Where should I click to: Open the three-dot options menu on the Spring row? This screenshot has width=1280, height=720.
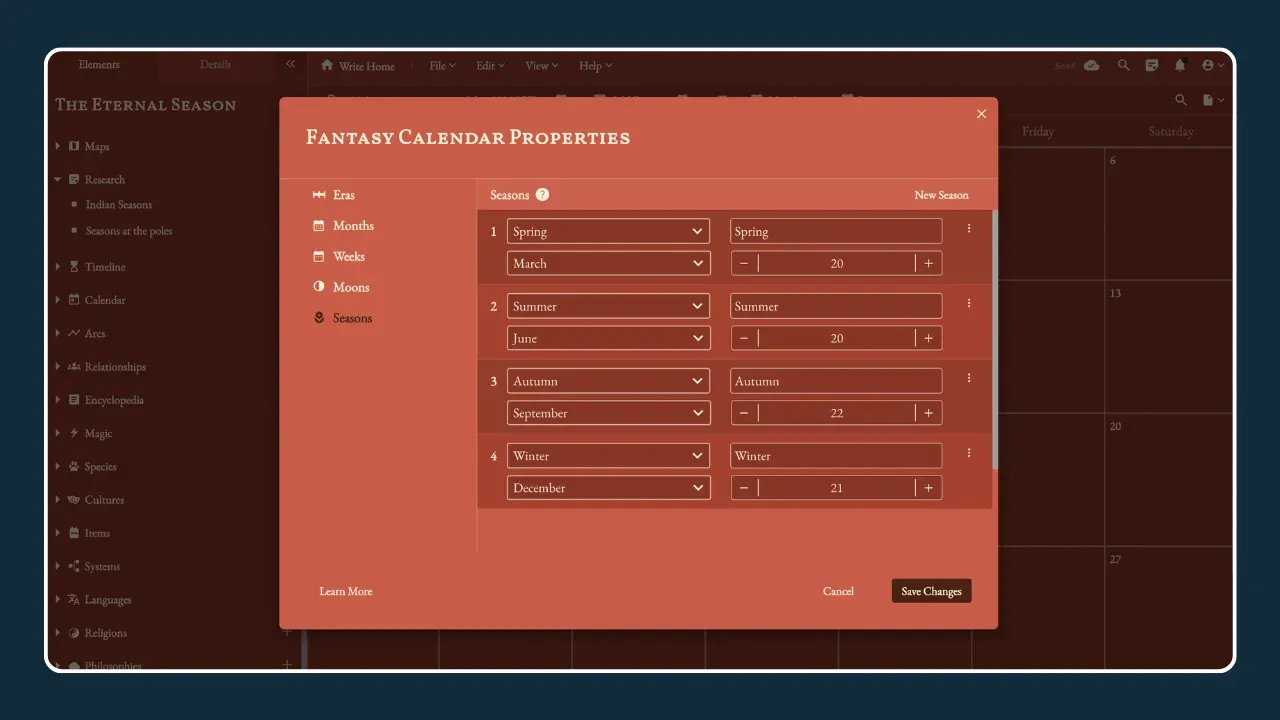[x=968, y=228]
